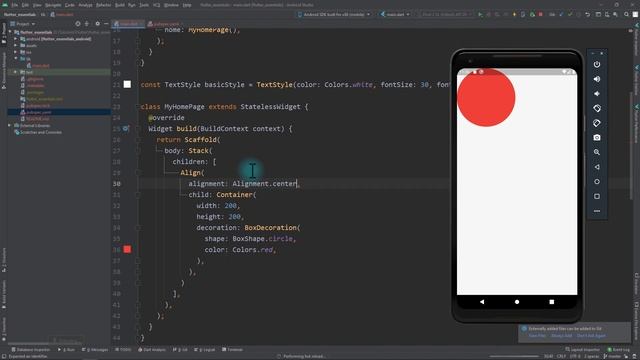
Task: Click the red color swatch on line 36
Action: pos(127,249)
